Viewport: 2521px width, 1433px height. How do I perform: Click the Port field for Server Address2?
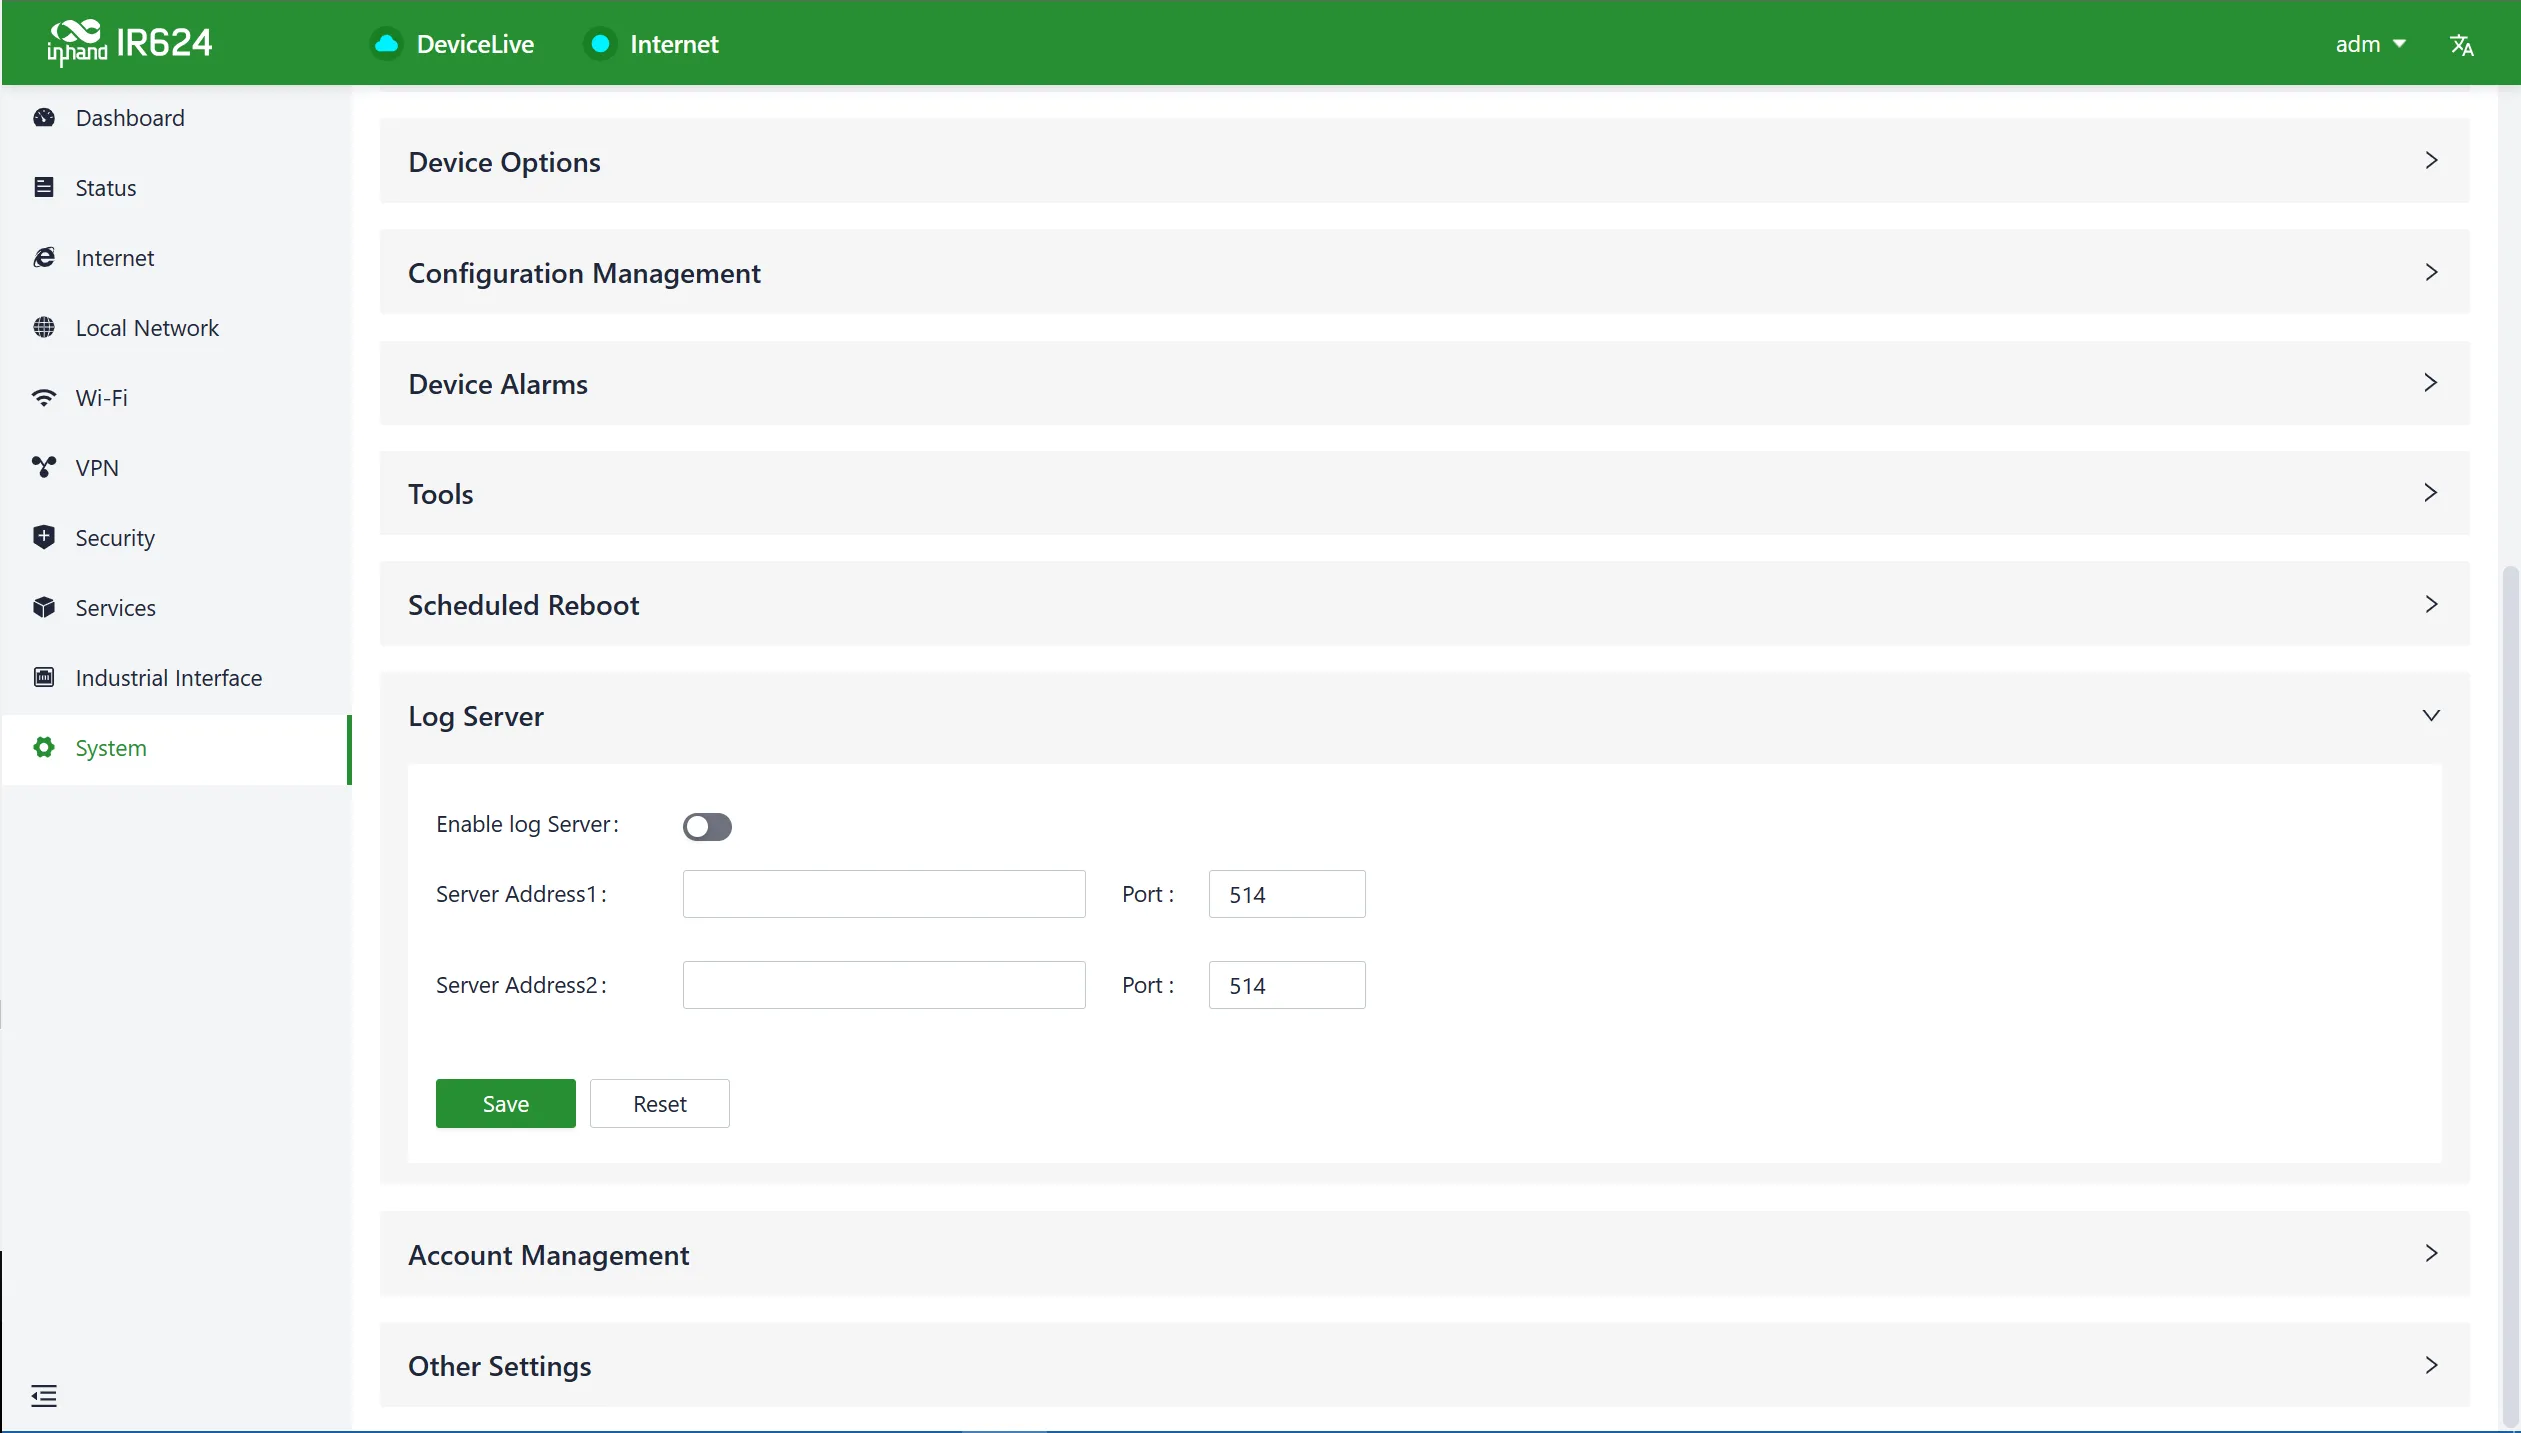pos(1287,985)
